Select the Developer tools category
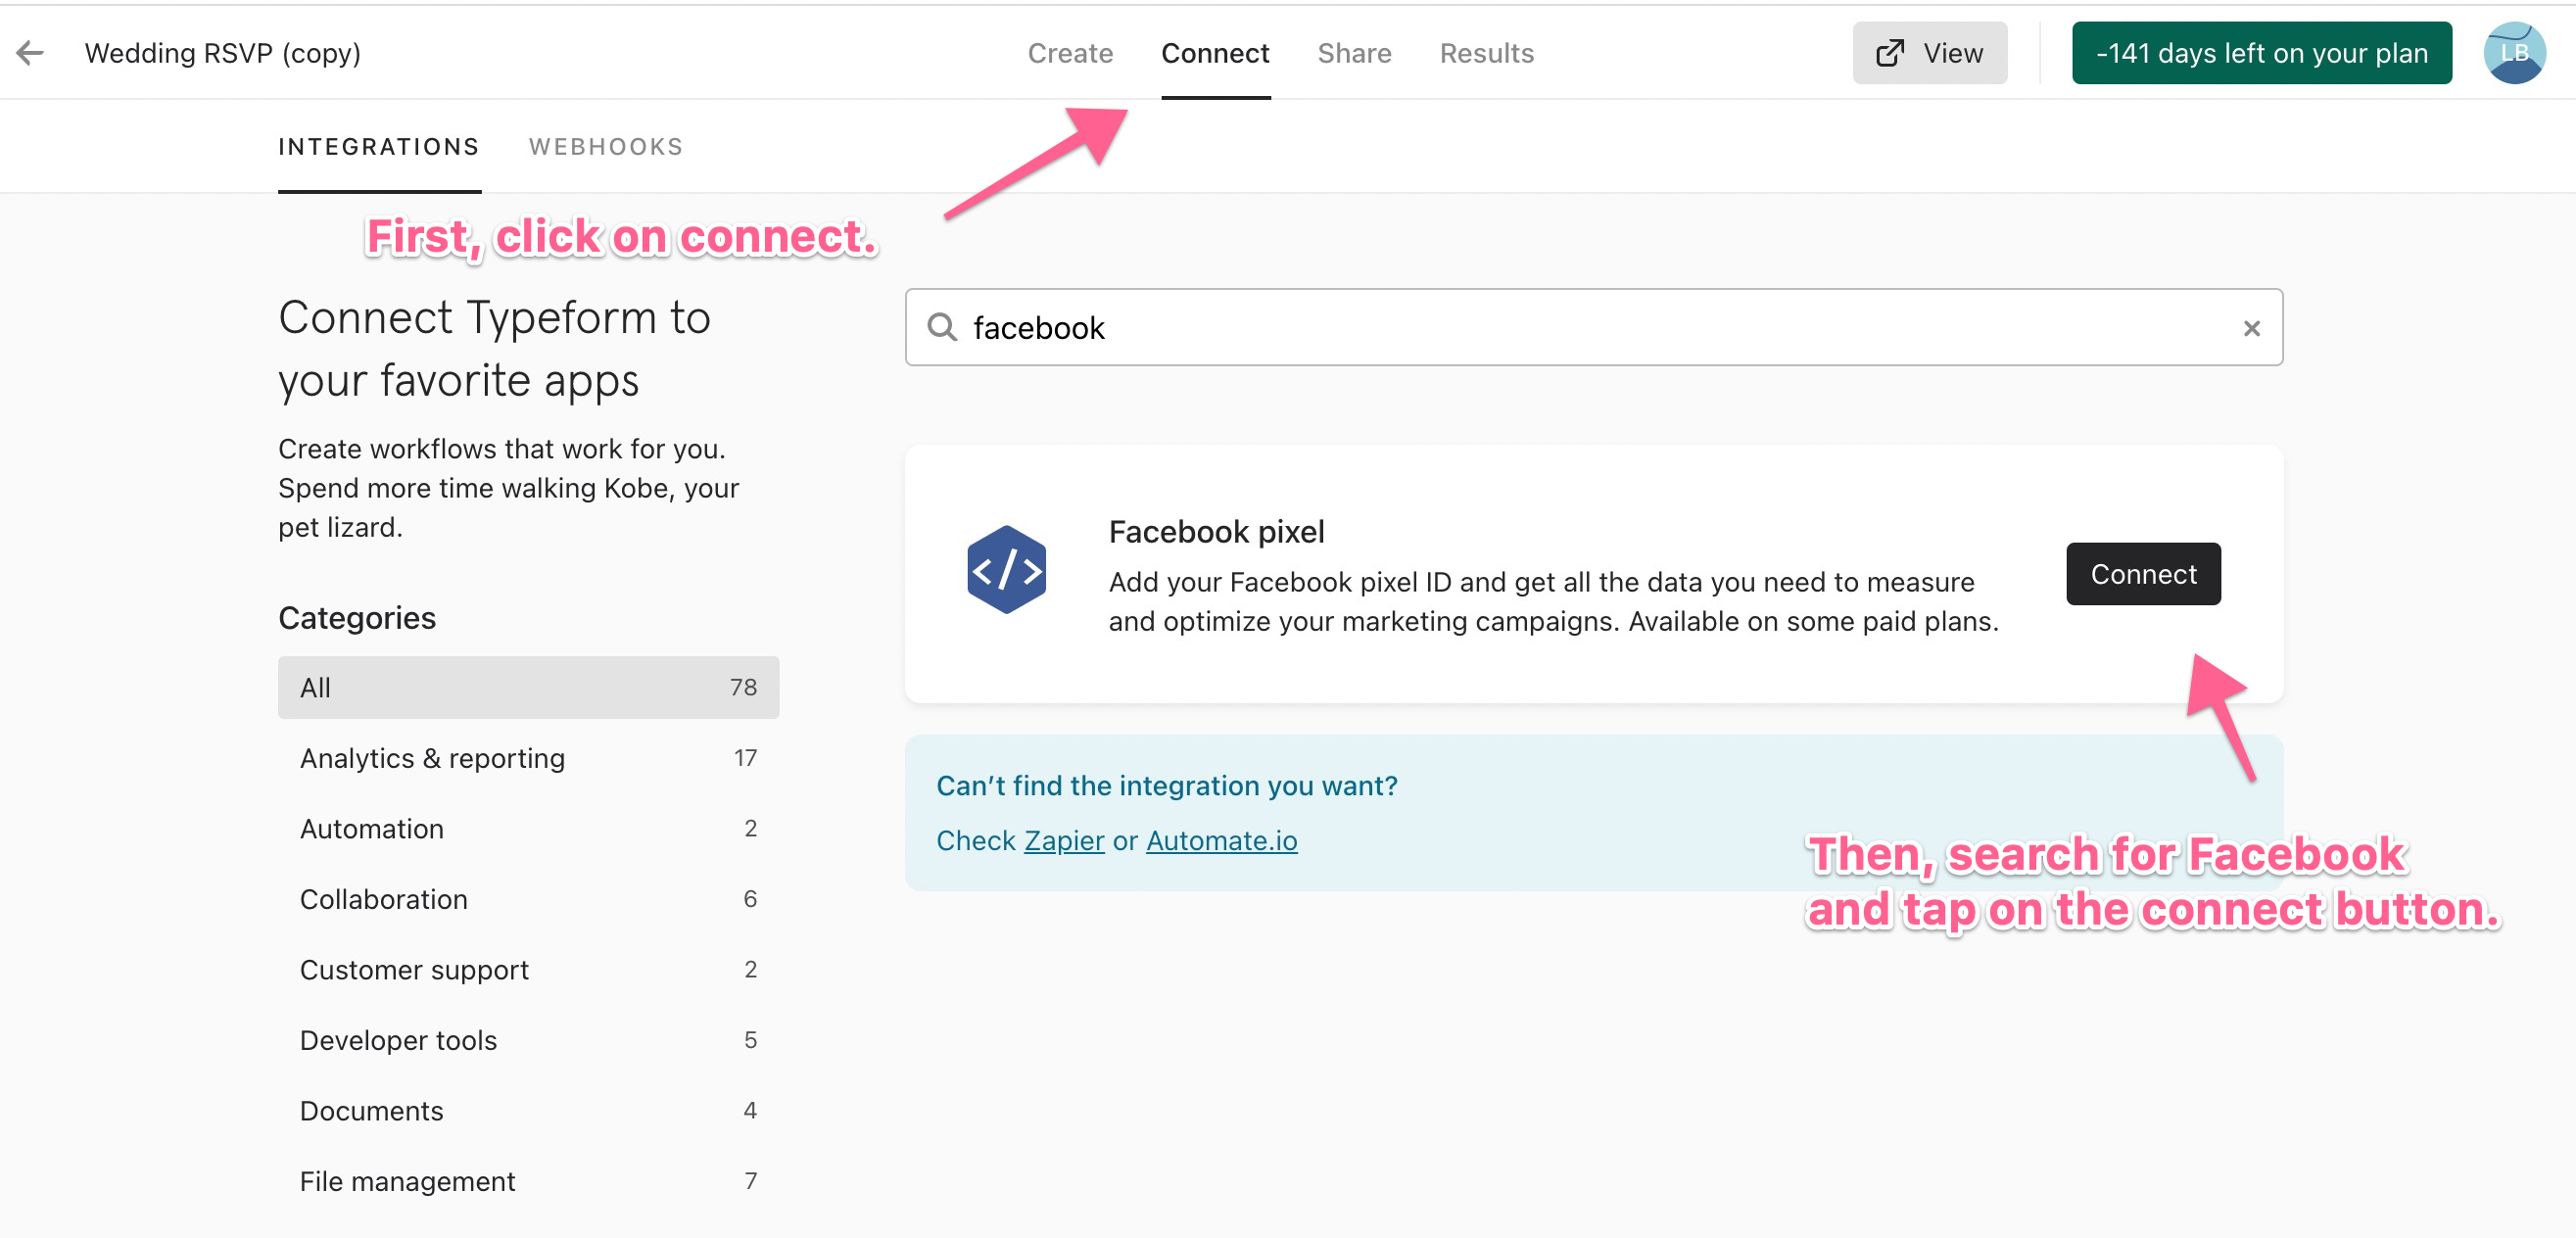 528,1040
